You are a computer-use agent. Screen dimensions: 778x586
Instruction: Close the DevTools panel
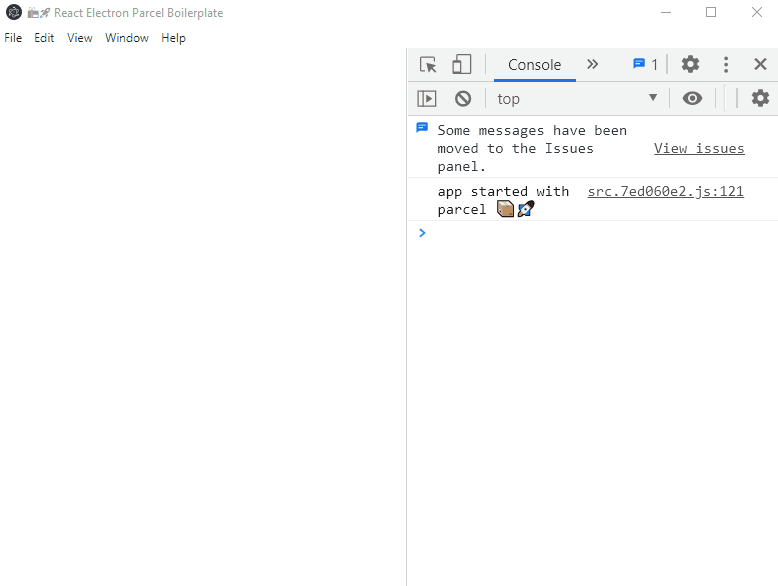760,65
